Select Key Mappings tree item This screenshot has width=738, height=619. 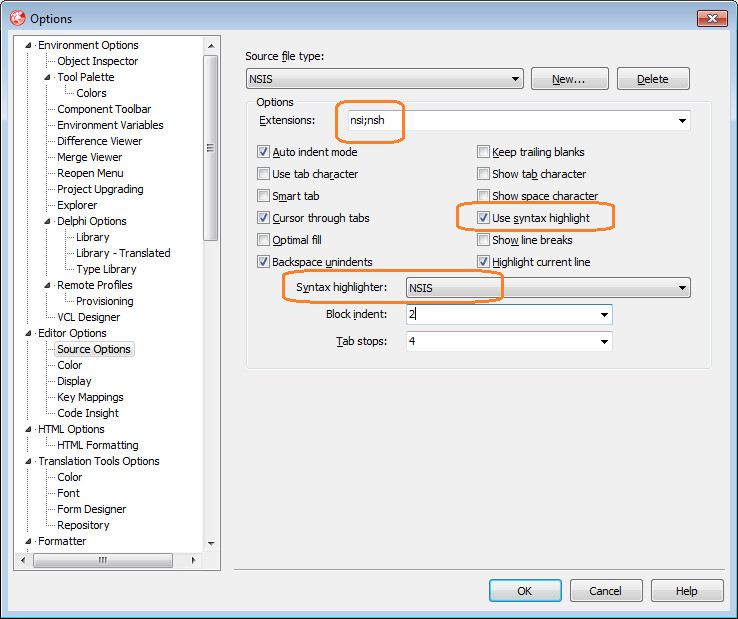click(x=90, y=397)
